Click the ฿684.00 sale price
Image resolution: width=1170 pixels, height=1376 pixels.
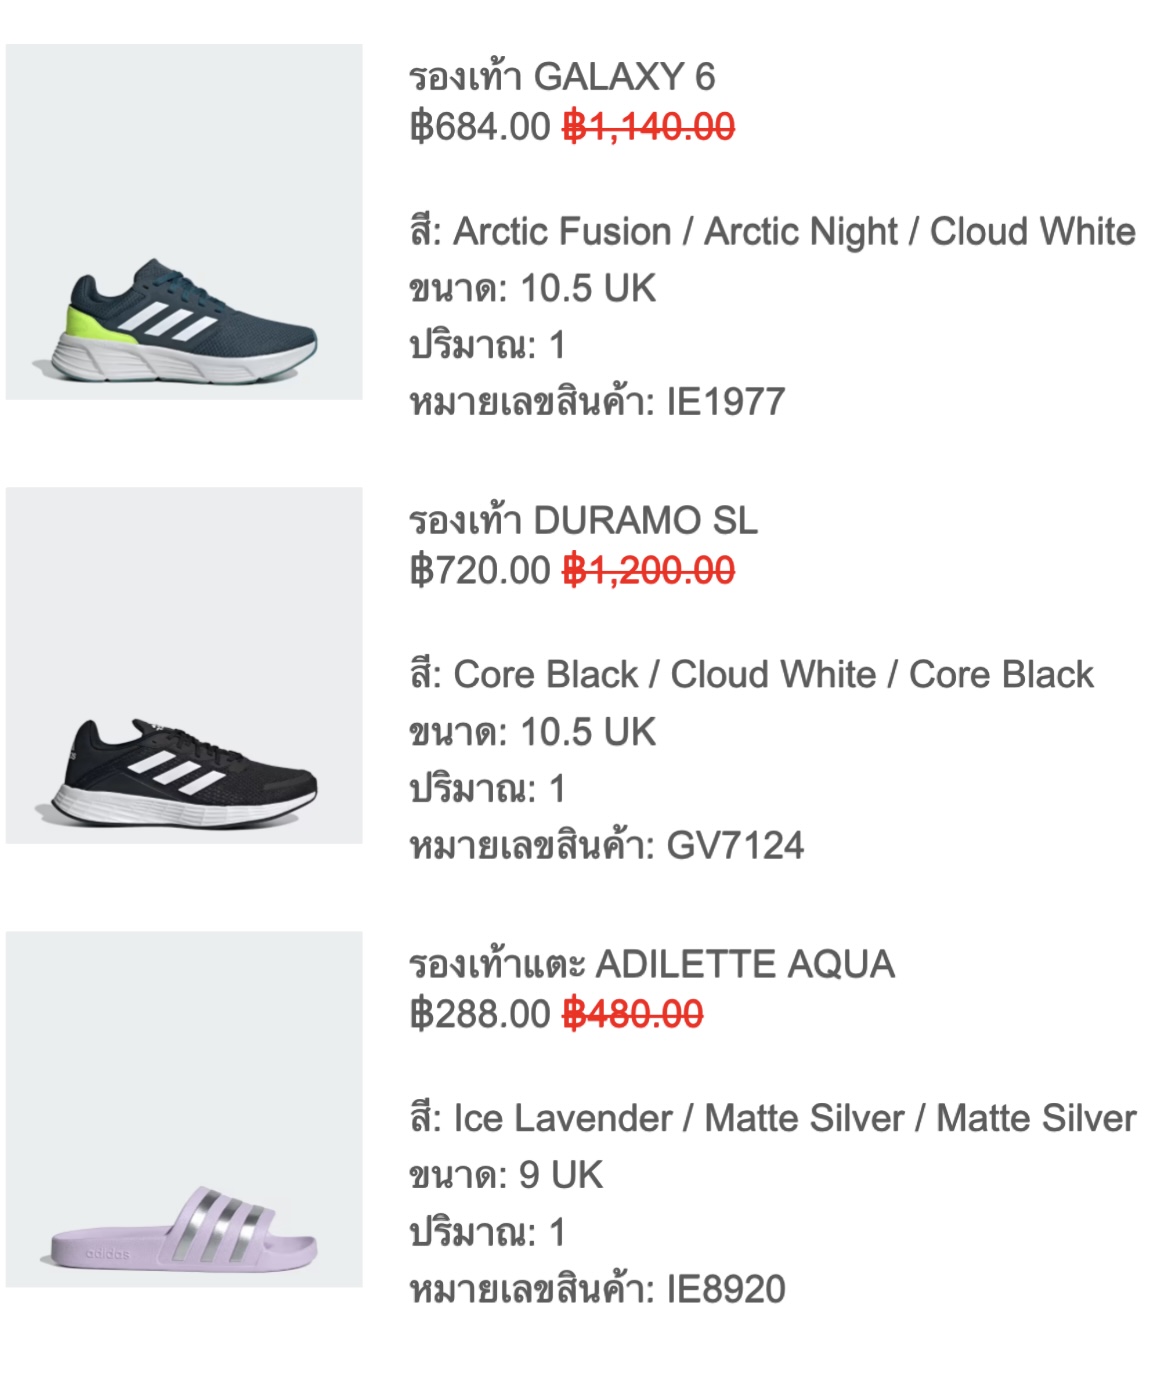[x=480, y=127]
